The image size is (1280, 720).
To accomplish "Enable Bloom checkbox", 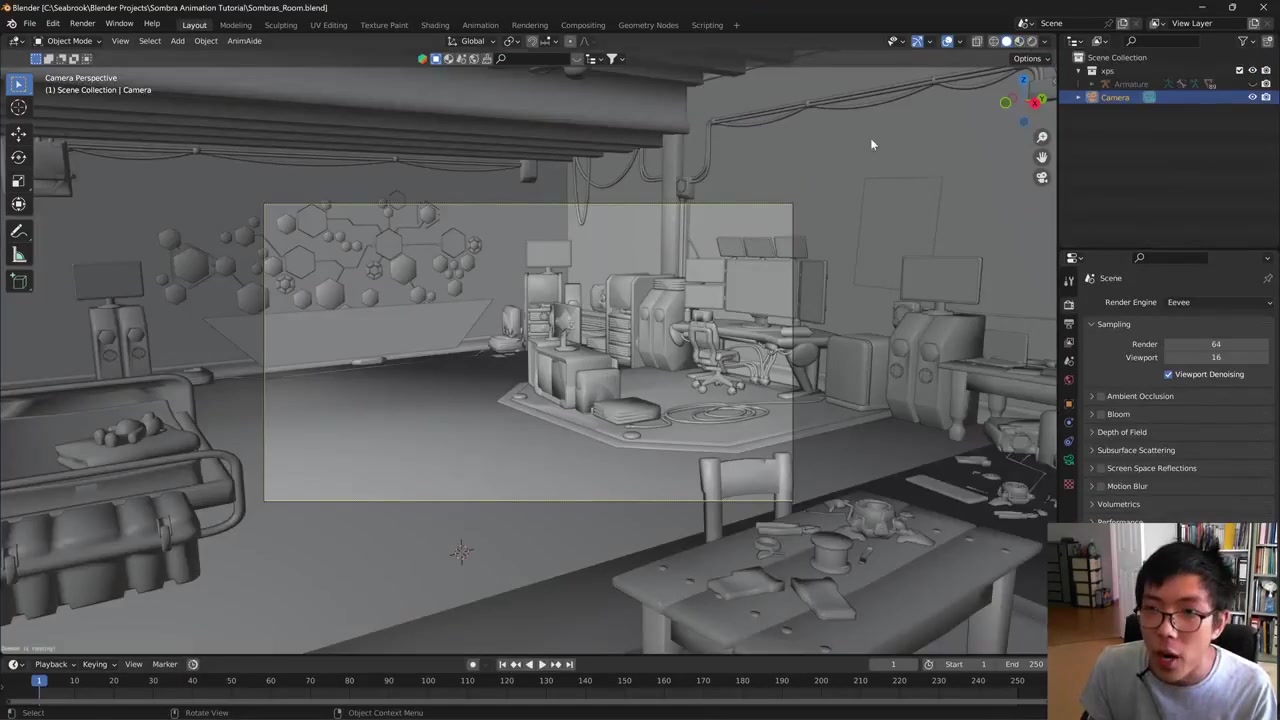I will click(1101, 414).
